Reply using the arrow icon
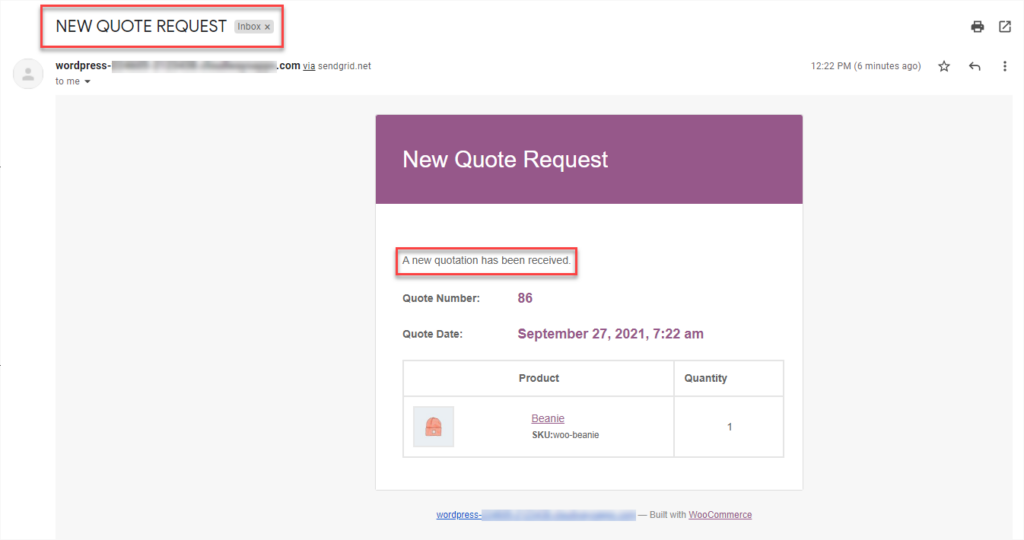This screenshot has height=540, width=1024. tap(974, 66)
